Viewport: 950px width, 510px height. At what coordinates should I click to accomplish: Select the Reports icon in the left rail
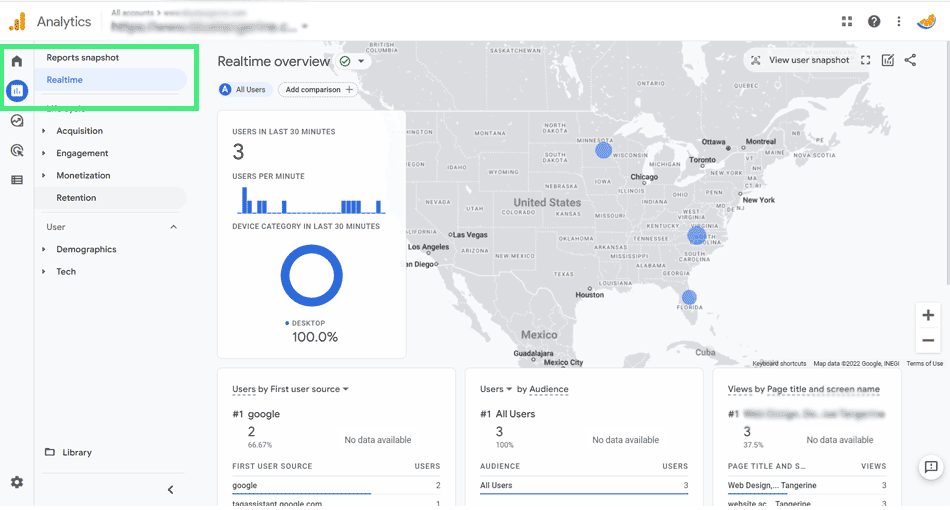(17, 91)
